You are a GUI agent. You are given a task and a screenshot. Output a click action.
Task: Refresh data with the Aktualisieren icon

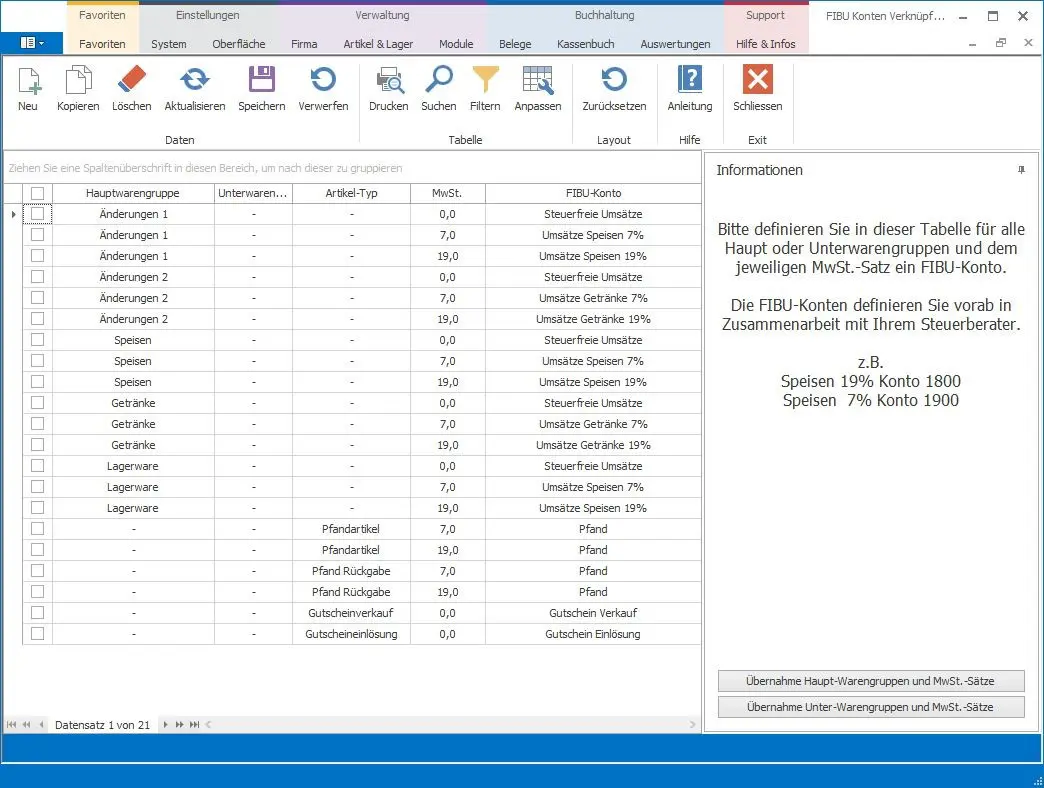pyautogui.click(x=194, y=81)
